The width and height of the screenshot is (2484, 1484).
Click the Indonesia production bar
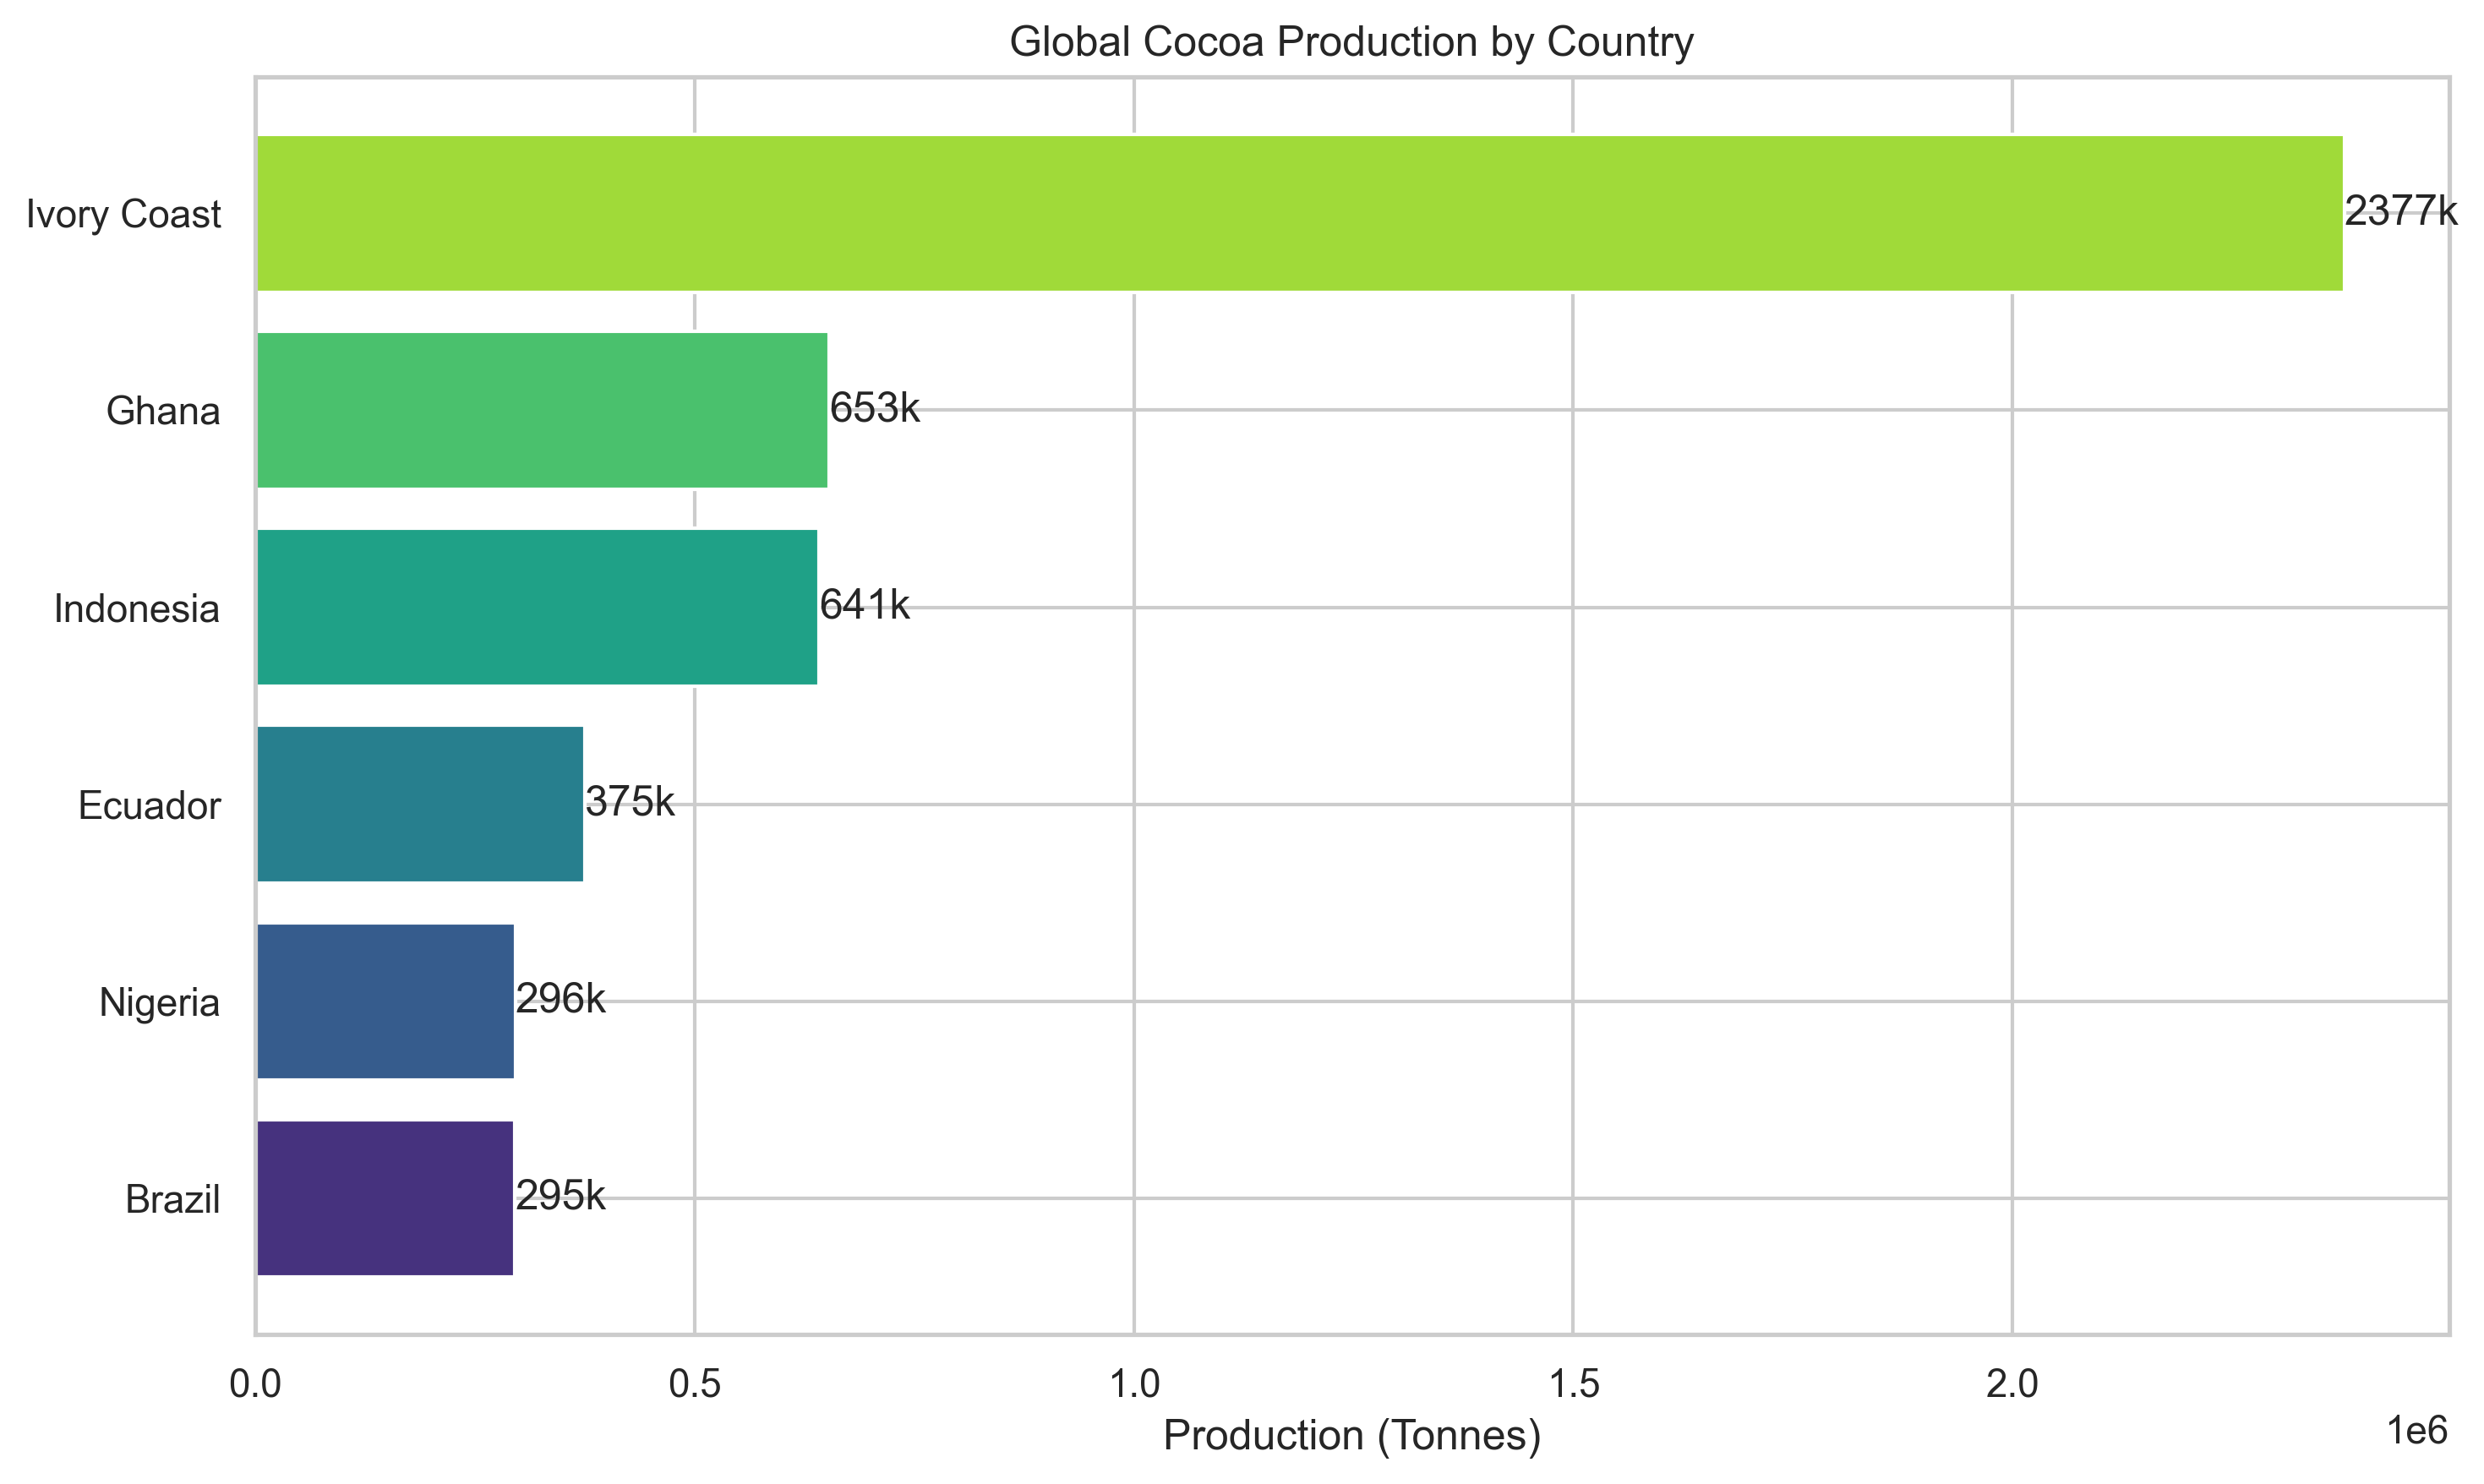tap(535, 607)
